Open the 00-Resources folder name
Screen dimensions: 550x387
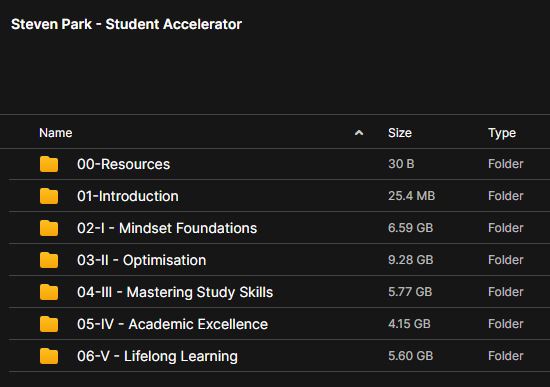[123, 164]
